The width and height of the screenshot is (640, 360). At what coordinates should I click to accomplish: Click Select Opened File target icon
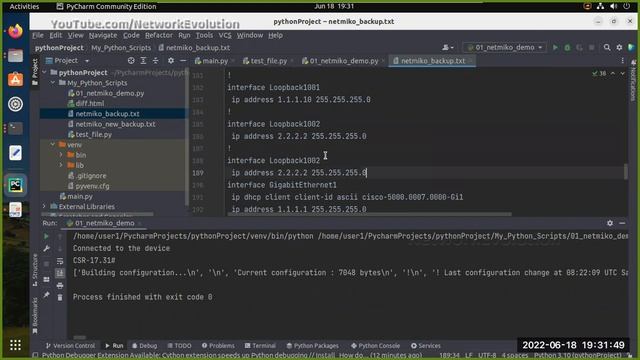[131, 61]
